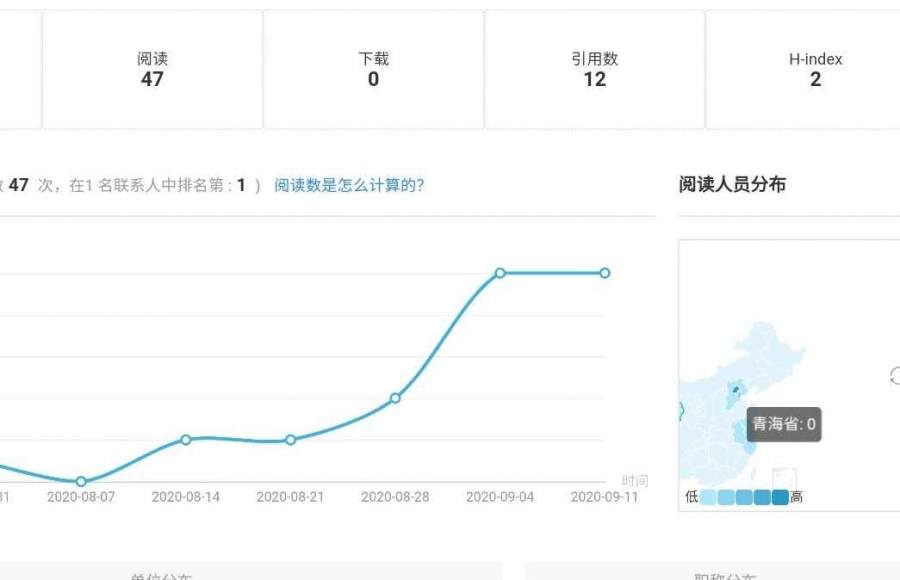Select the 2020-08-28 chart data point
900x580 pixels.
point(395,398)
